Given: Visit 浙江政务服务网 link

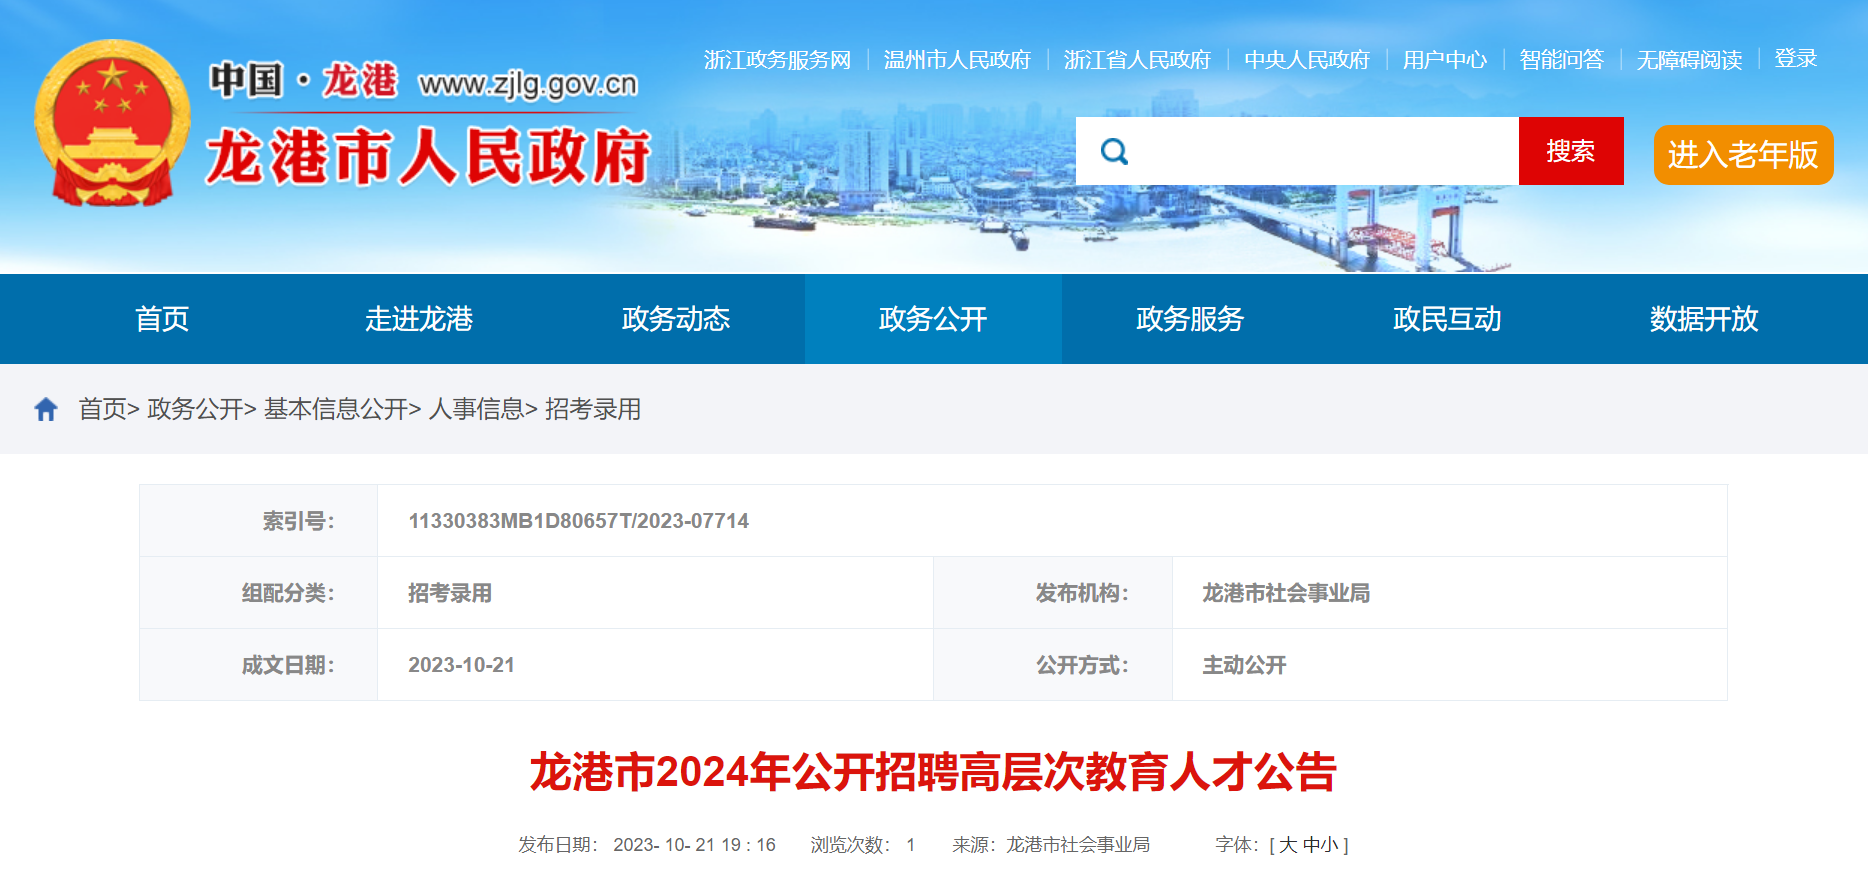Looking at the screenshot, I should [x=777, y=60].
